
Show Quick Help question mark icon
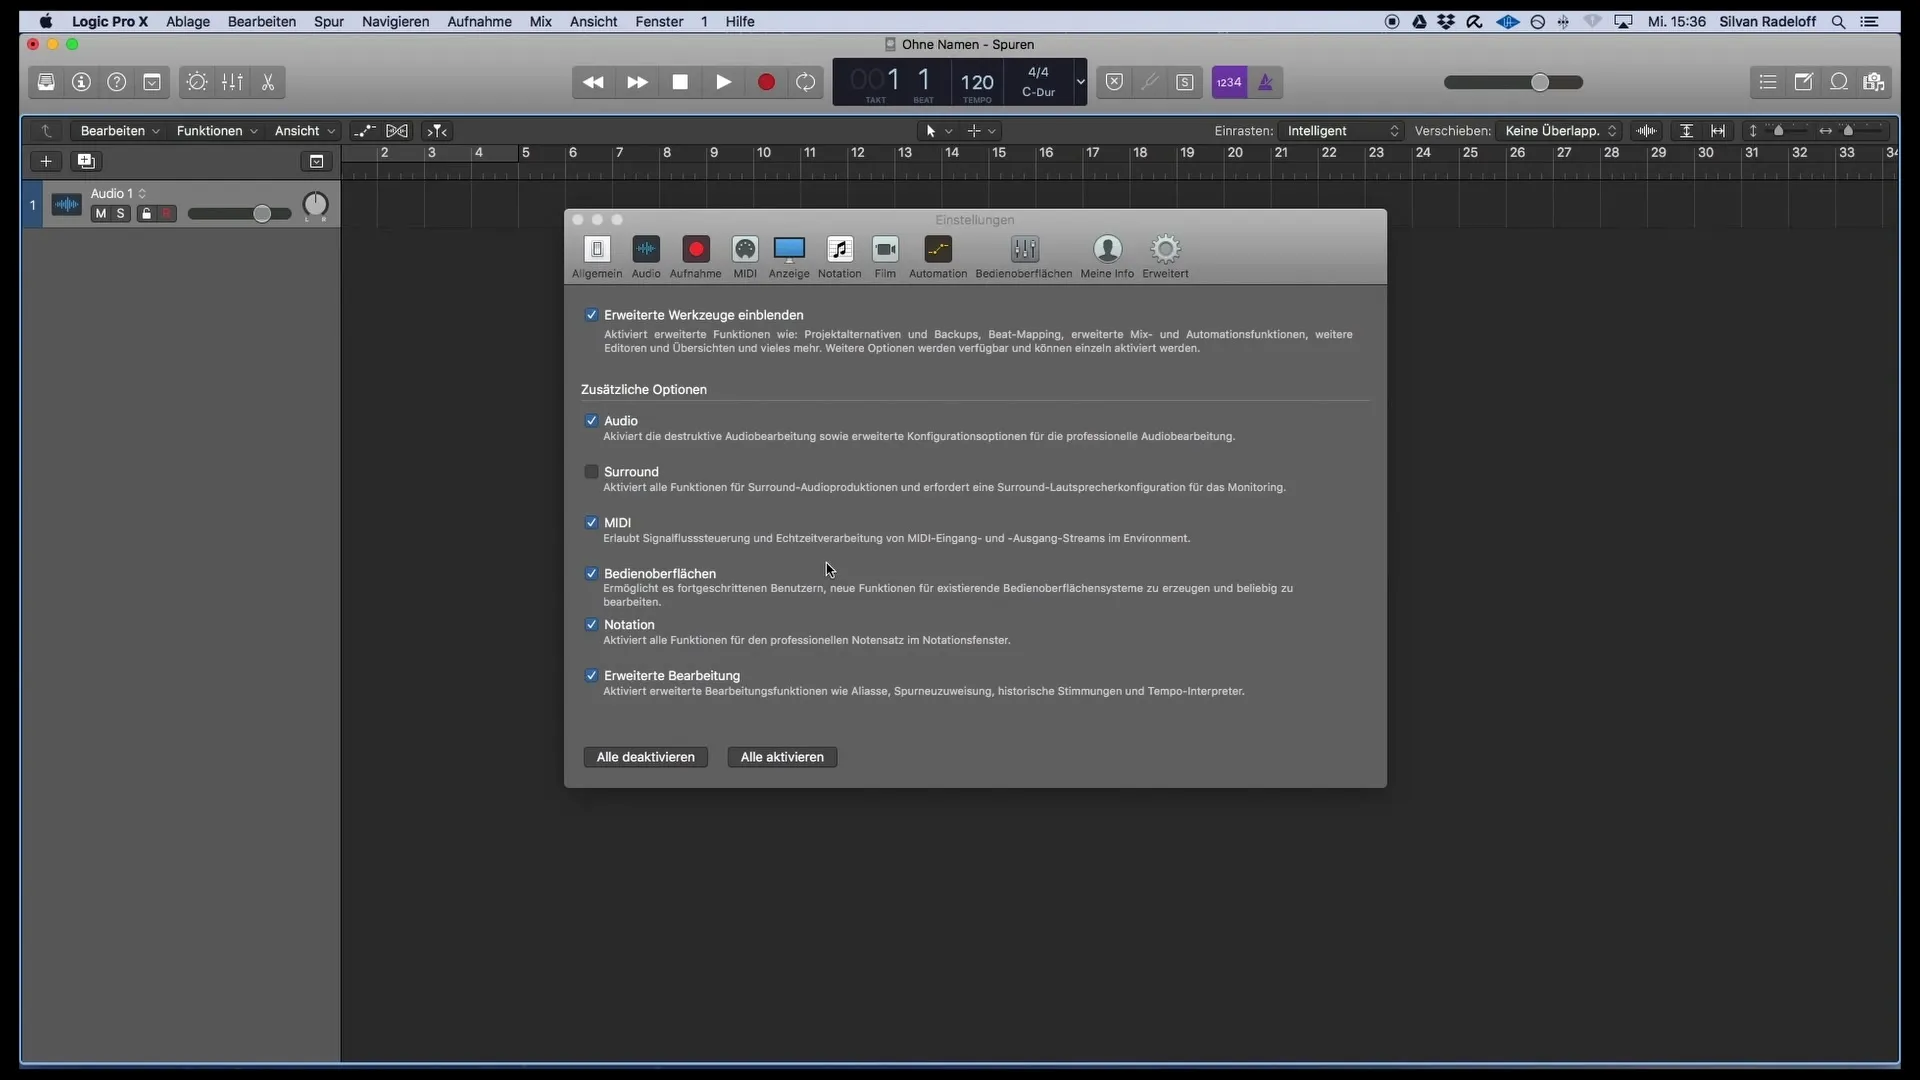[x=117, y=82]
